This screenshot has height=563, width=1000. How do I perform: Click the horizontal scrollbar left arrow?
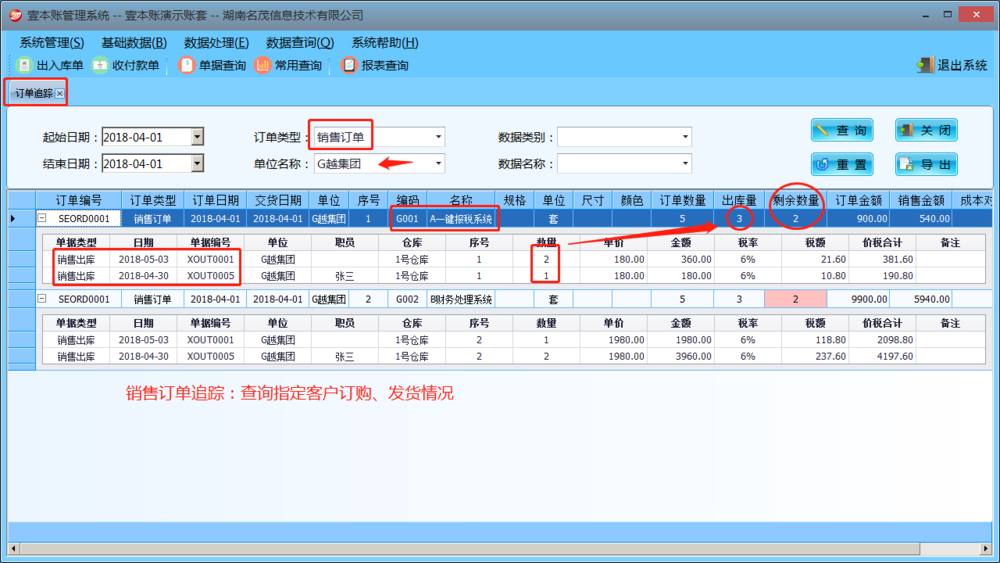tap(13, 548)
